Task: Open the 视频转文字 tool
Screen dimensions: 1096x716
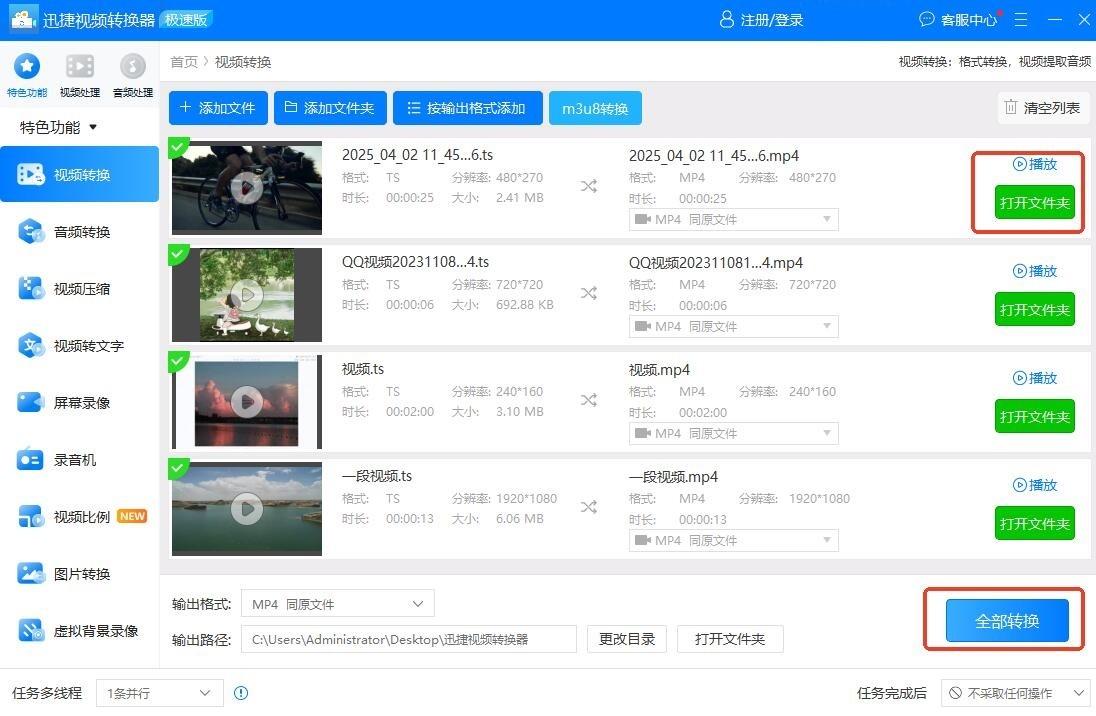Action: pos(80,346)
